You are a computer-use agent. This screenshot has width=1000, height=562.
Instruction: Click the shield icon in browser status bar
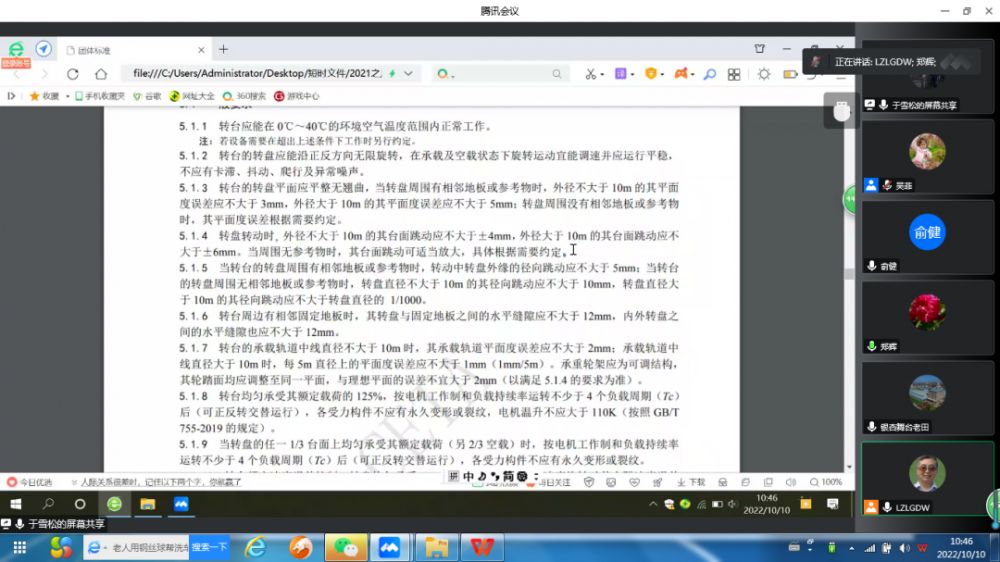tap(589, 482)
